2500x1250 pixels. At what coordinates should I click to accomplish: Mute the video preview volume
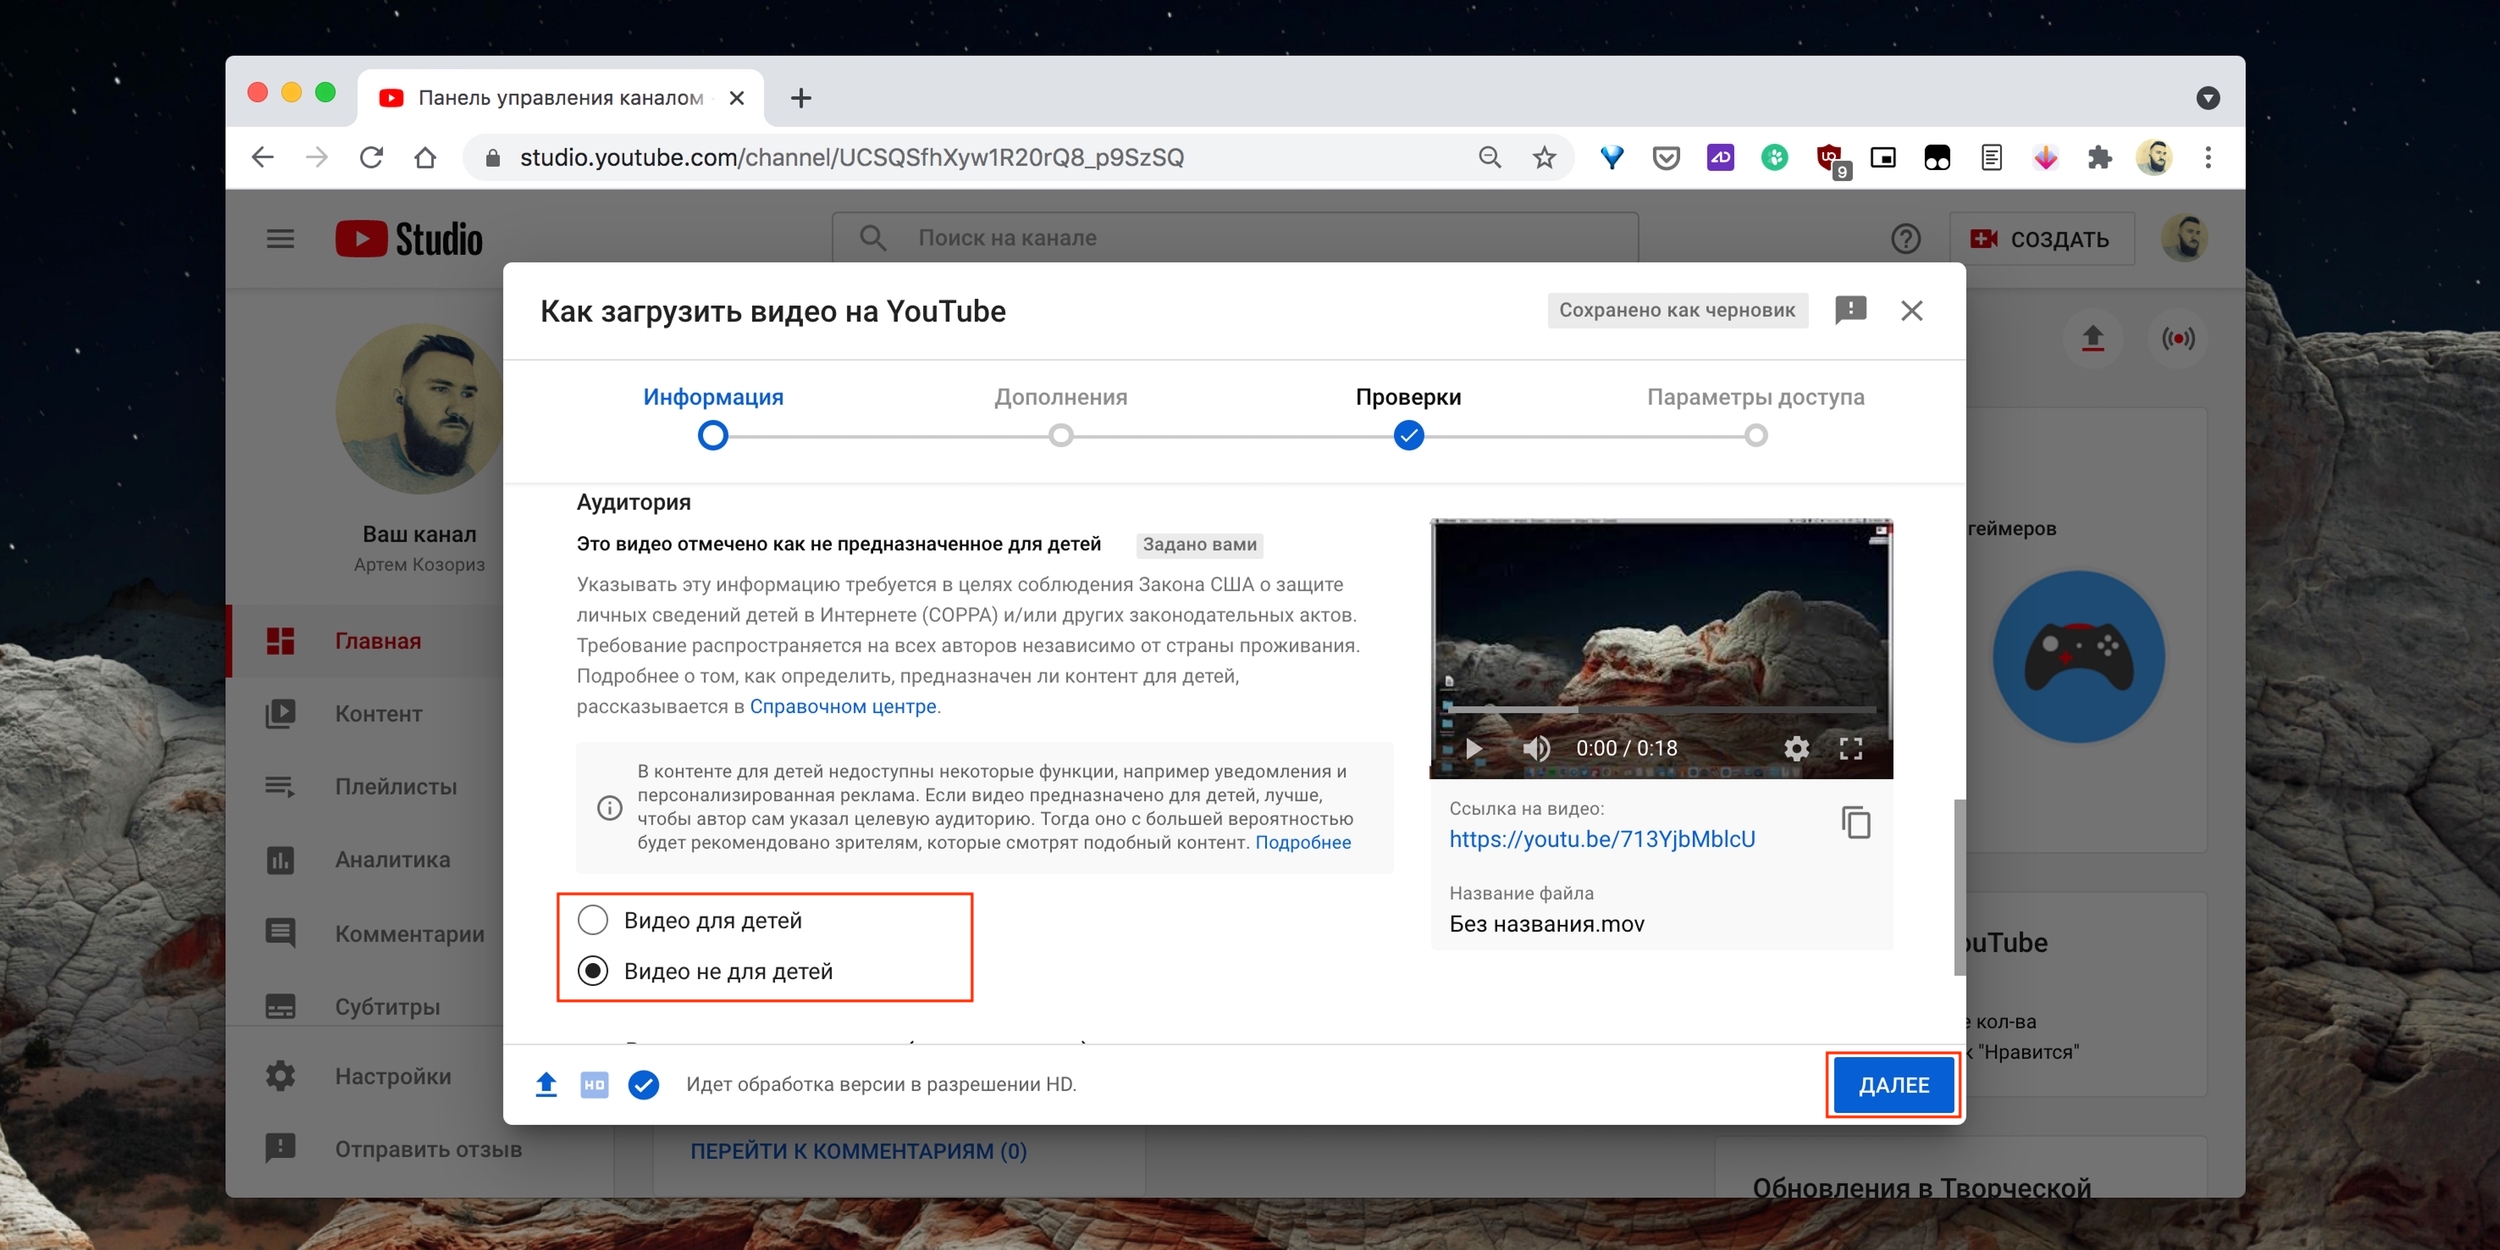coord(1536,748)
